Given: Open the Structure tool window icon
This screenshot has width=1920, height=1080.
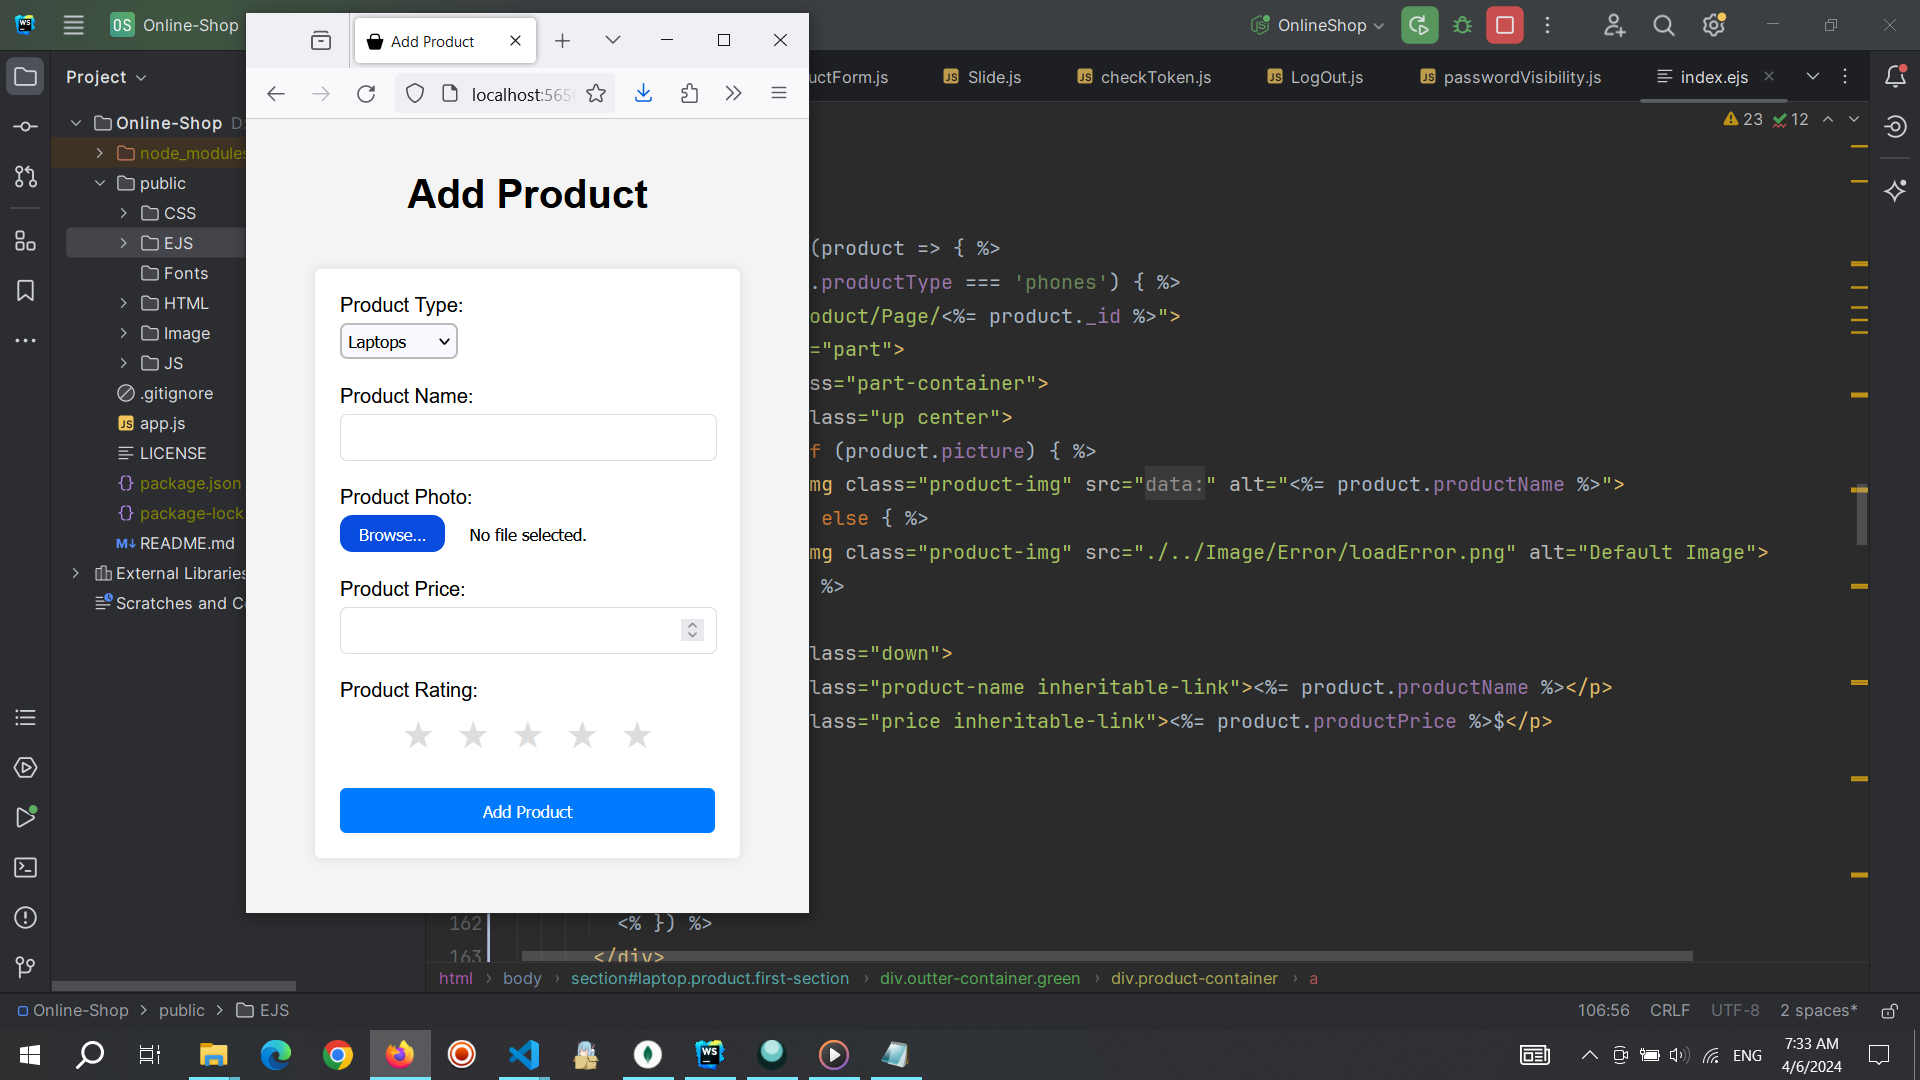Looking at the screenshot, I should coord(26,241).
